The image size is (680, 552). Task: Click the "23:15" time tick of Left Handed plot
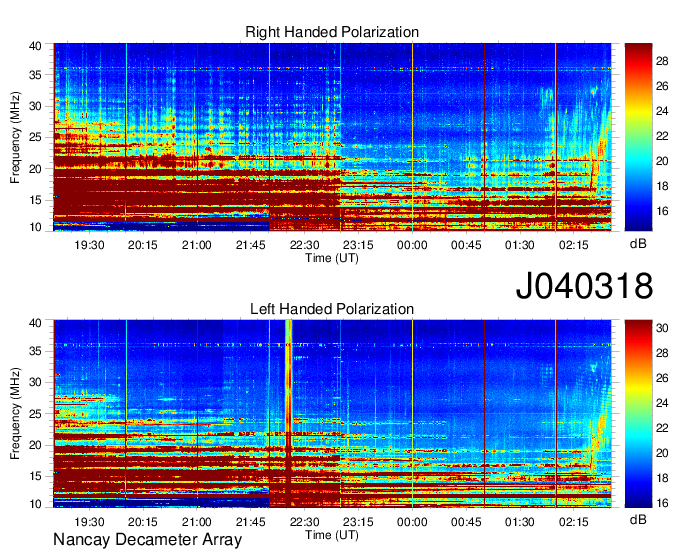[x=358, y=522]
